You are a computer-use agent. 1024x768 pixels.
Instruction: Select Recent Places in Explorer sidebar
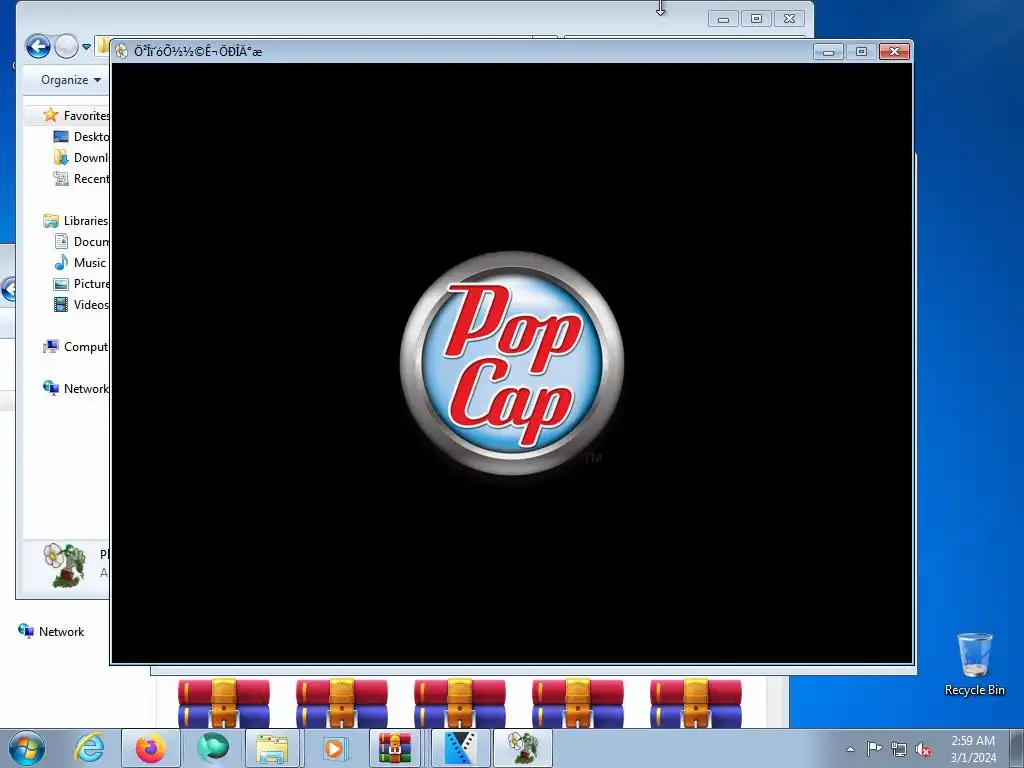(81, 178)
